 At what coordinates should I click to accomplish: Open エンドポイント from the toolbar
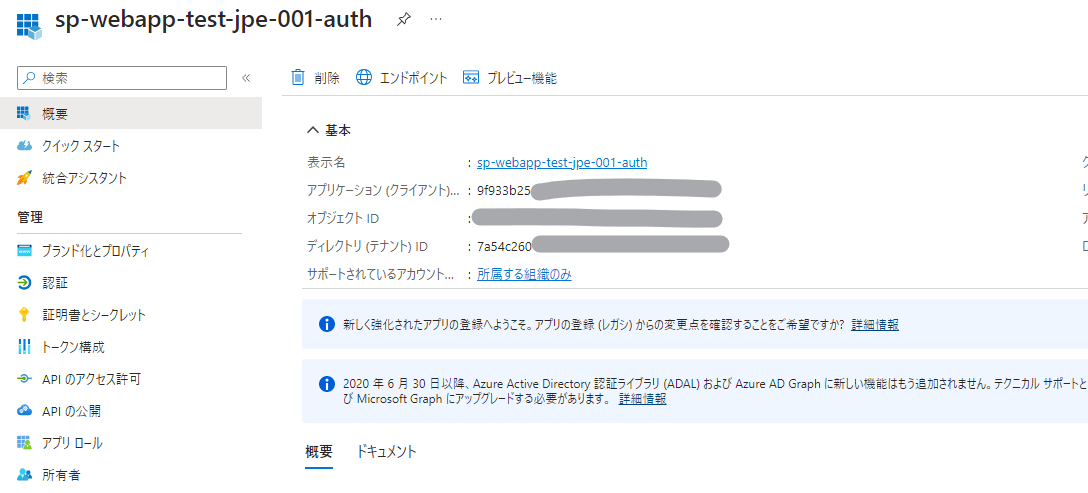click(x=414, y=78)
